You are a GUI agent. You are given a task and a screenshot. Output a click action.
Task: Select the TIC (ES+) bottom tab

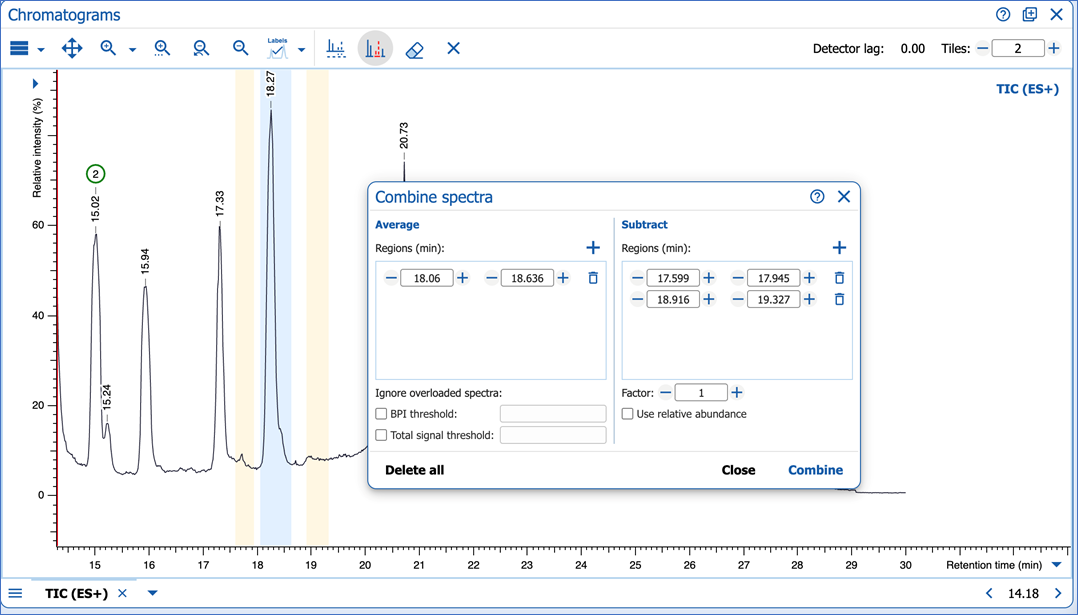pos(76,593)
